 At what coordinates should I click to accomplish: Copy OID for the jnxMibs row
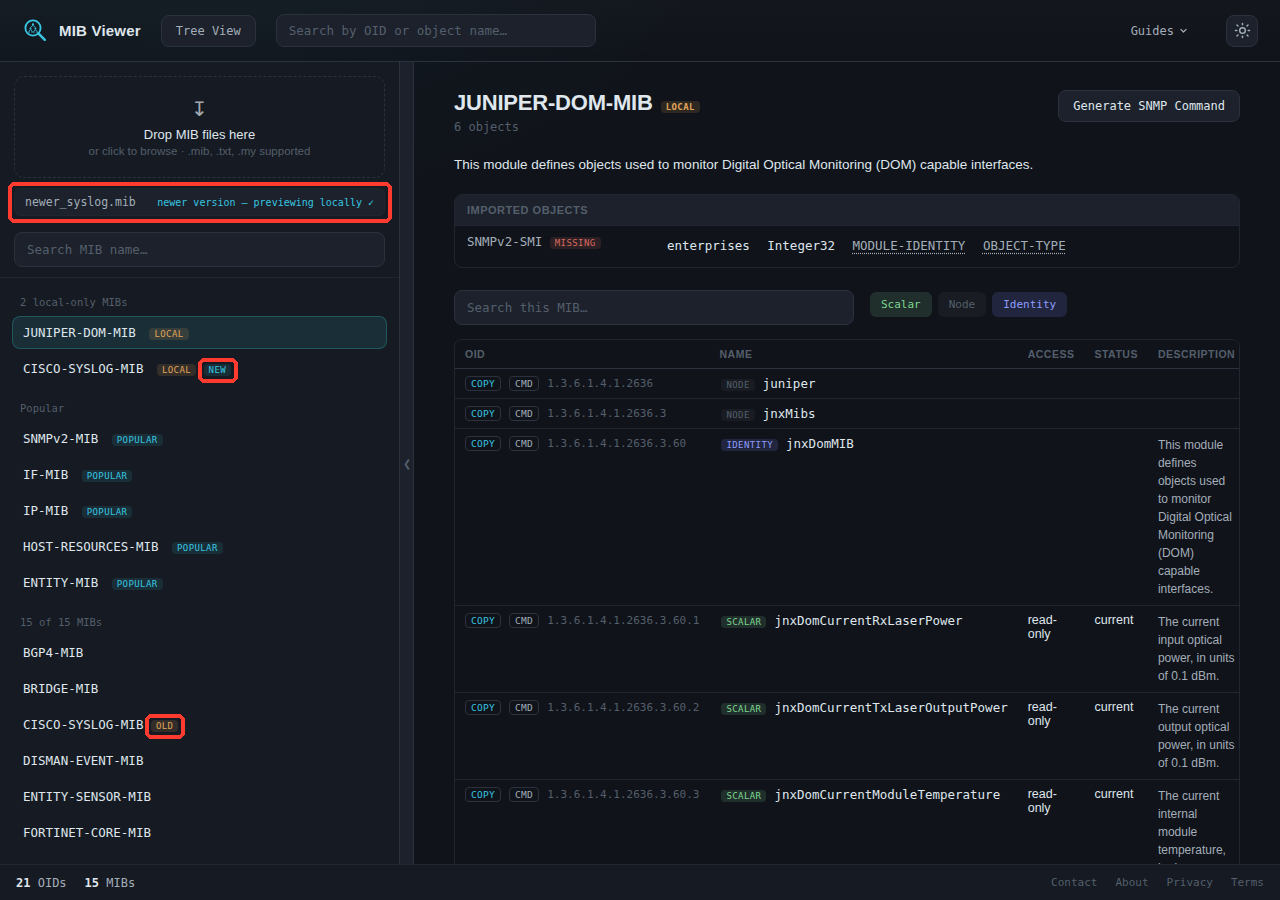point(483,413)
